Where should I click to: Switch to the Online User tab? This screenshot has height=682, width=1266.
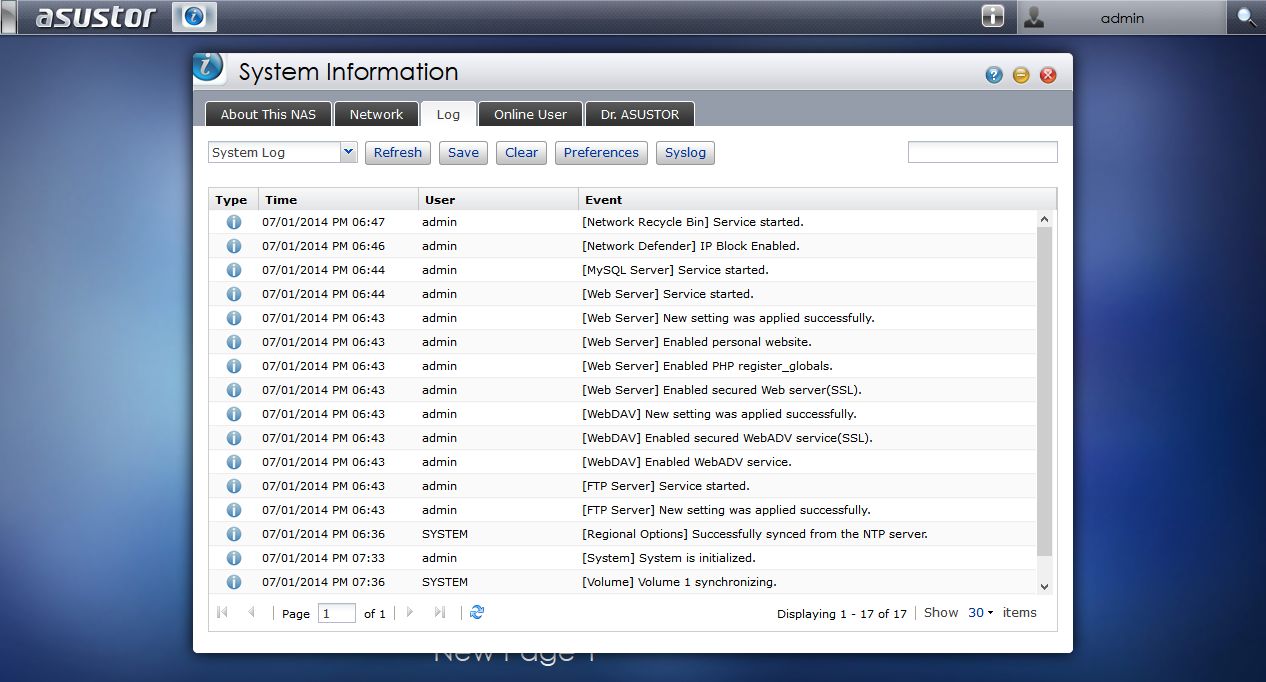530,114
